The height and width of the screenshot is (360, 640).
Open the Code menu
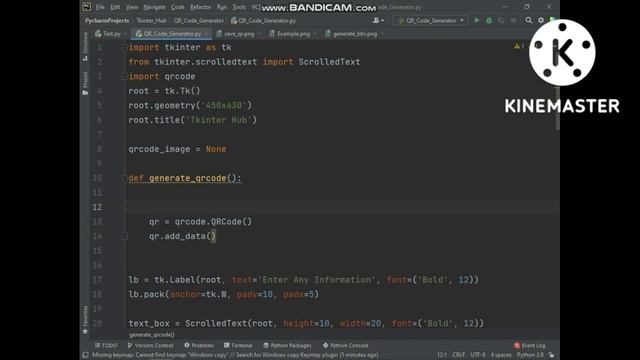click(177, 7)
